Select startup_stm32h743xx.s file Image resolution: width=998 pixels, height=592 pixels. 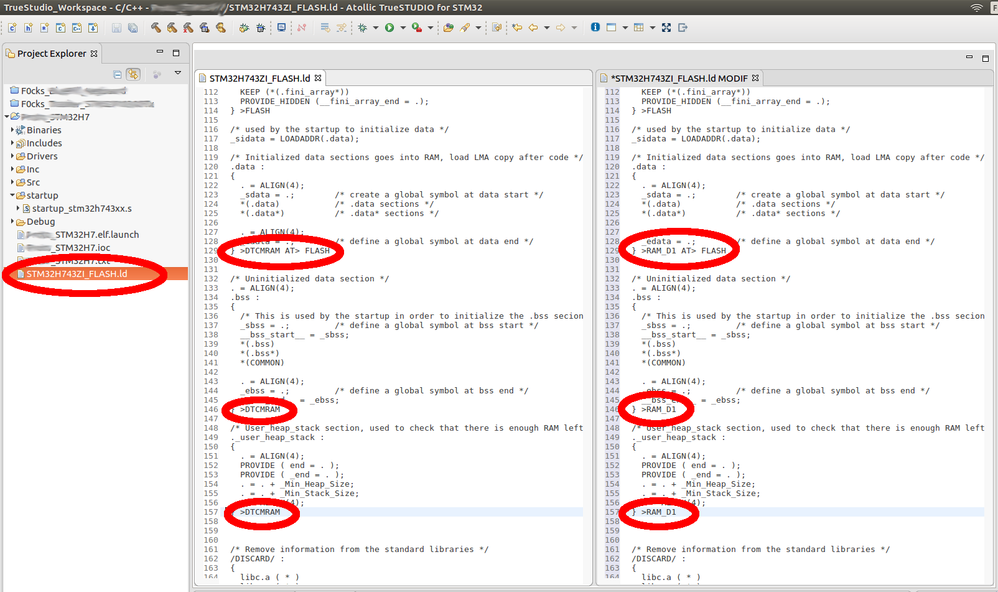[77, 208]
